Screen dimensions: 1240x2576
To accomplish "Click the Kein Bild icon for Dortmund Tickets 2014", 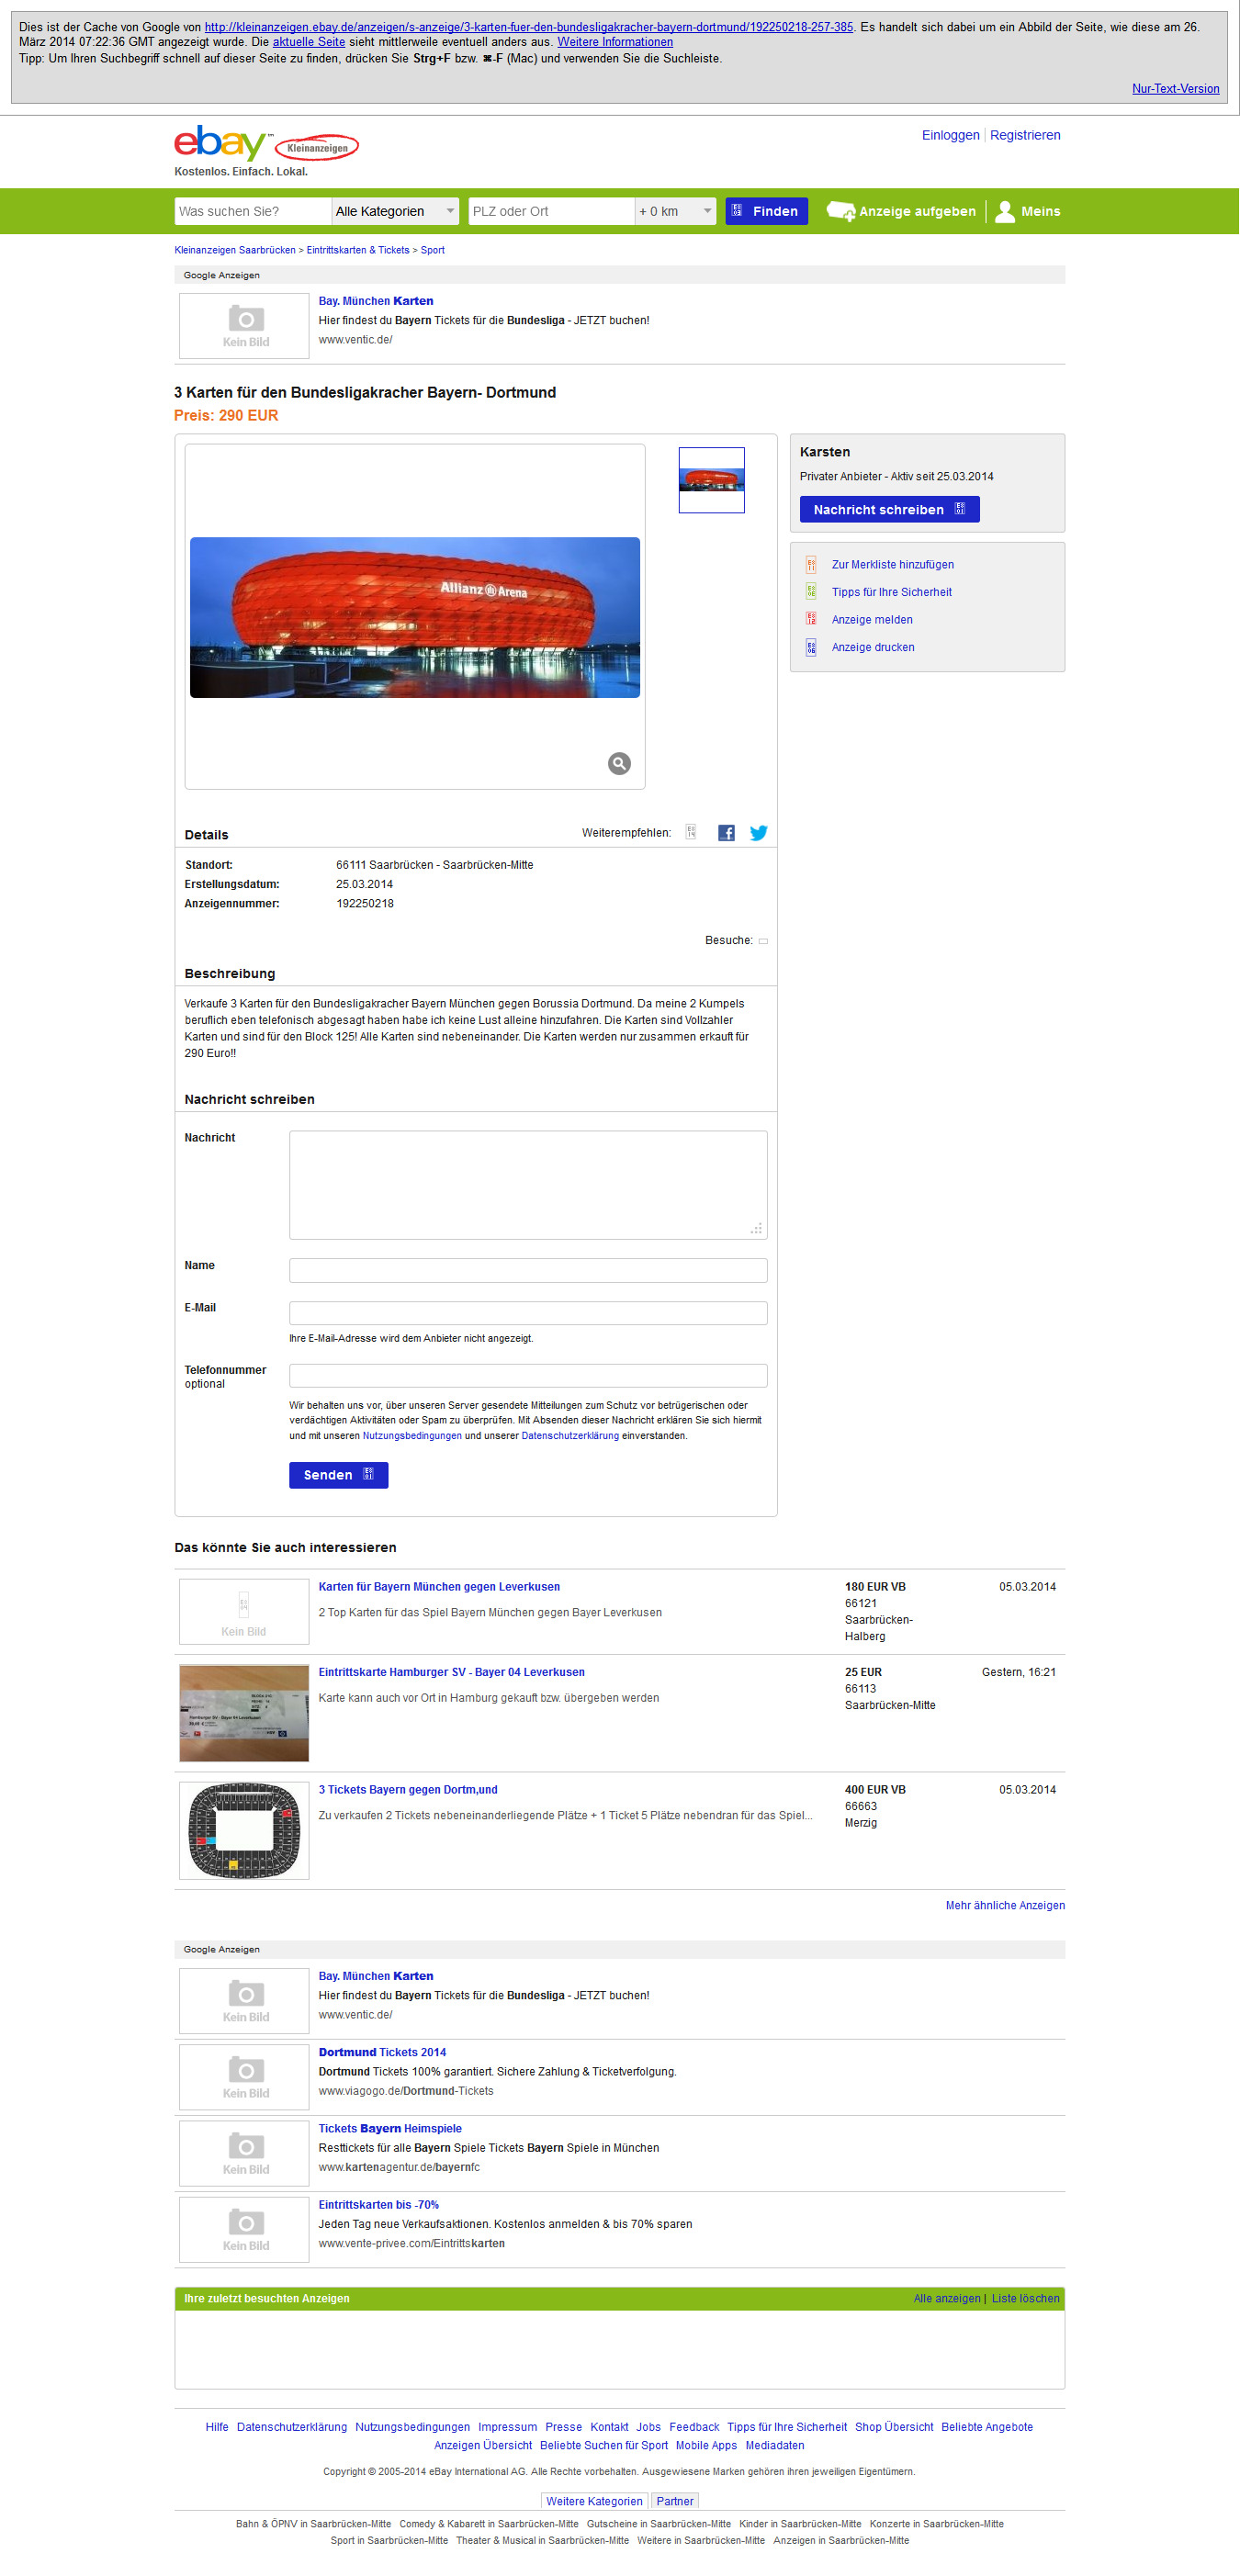I will coord(245,2077).
